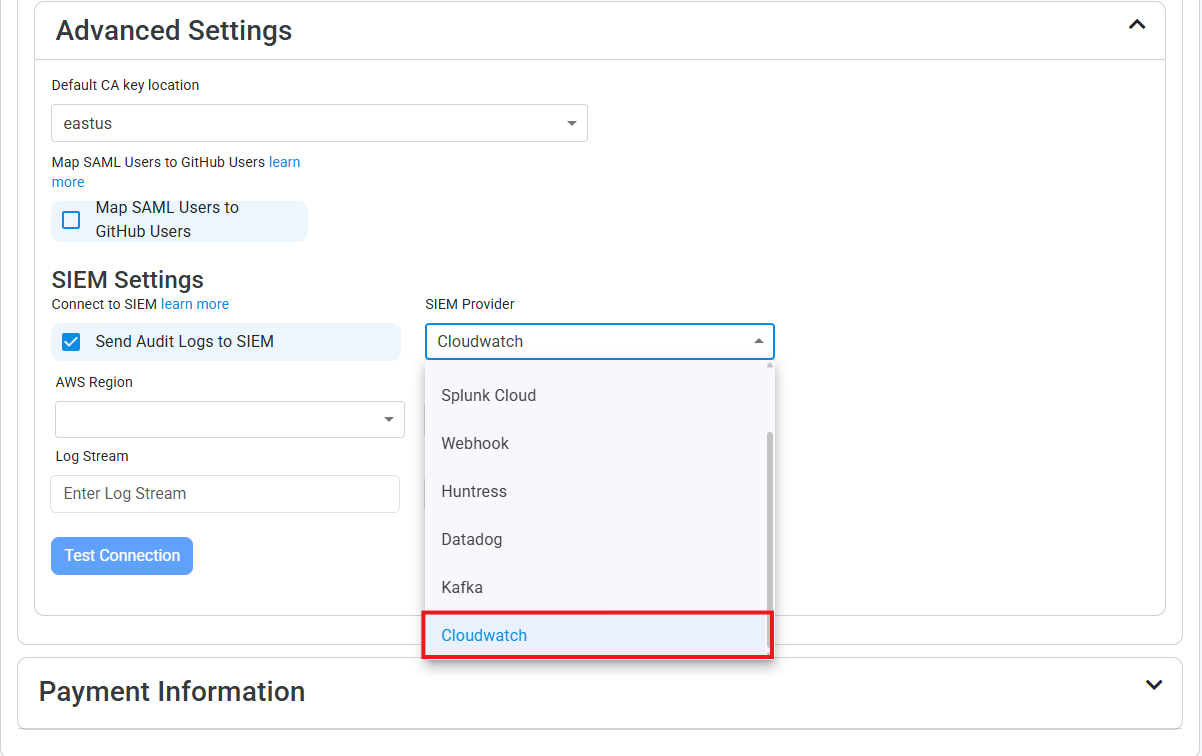1202x756 pixels.
Task: Uncheck the Send Audit Logs checkbox
Action: point(71,341)
